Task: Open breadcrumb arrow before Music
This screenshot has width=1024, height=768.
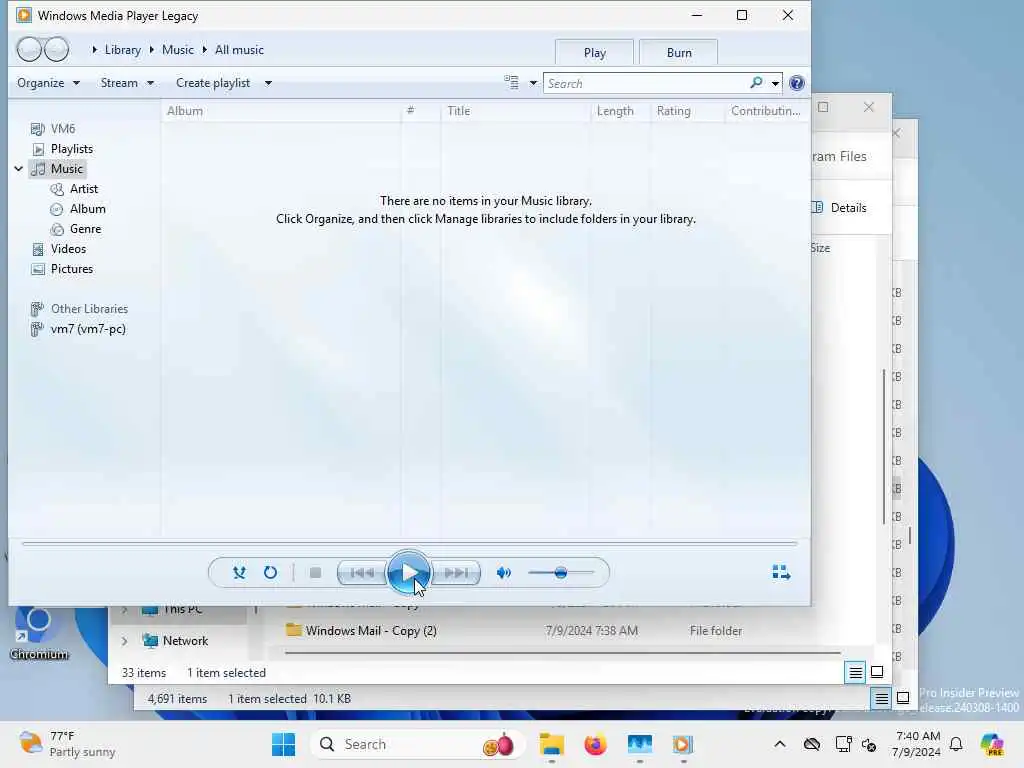Action: pos(152,50)
